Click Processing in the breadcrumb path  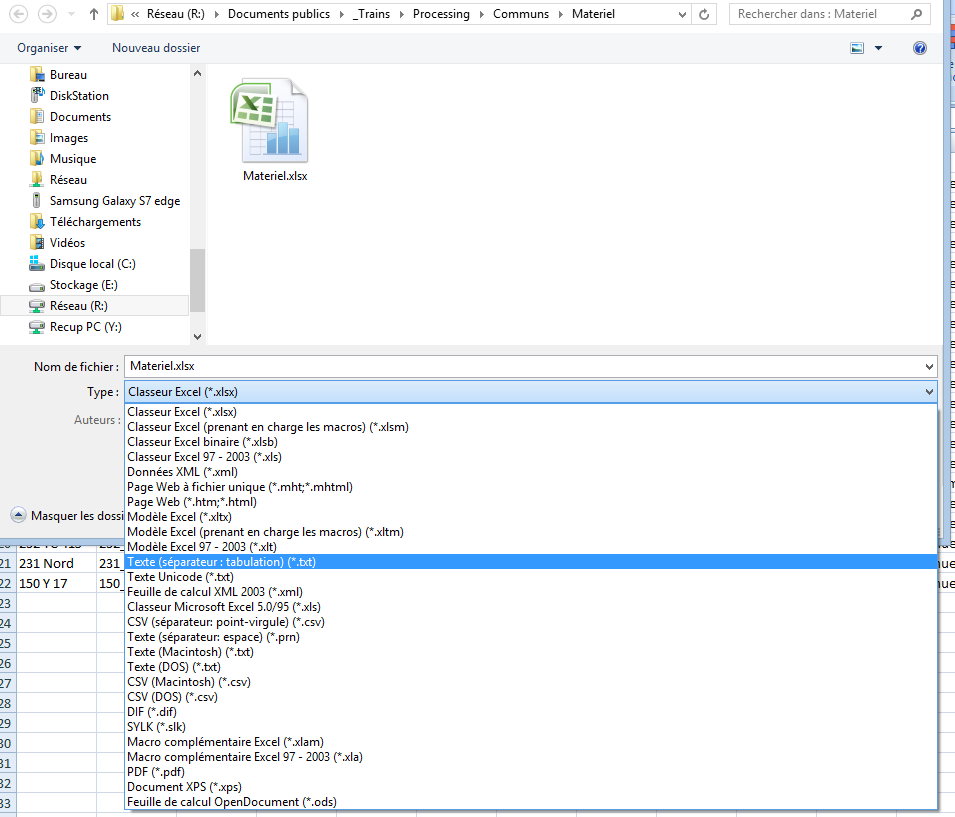(441, 14)
